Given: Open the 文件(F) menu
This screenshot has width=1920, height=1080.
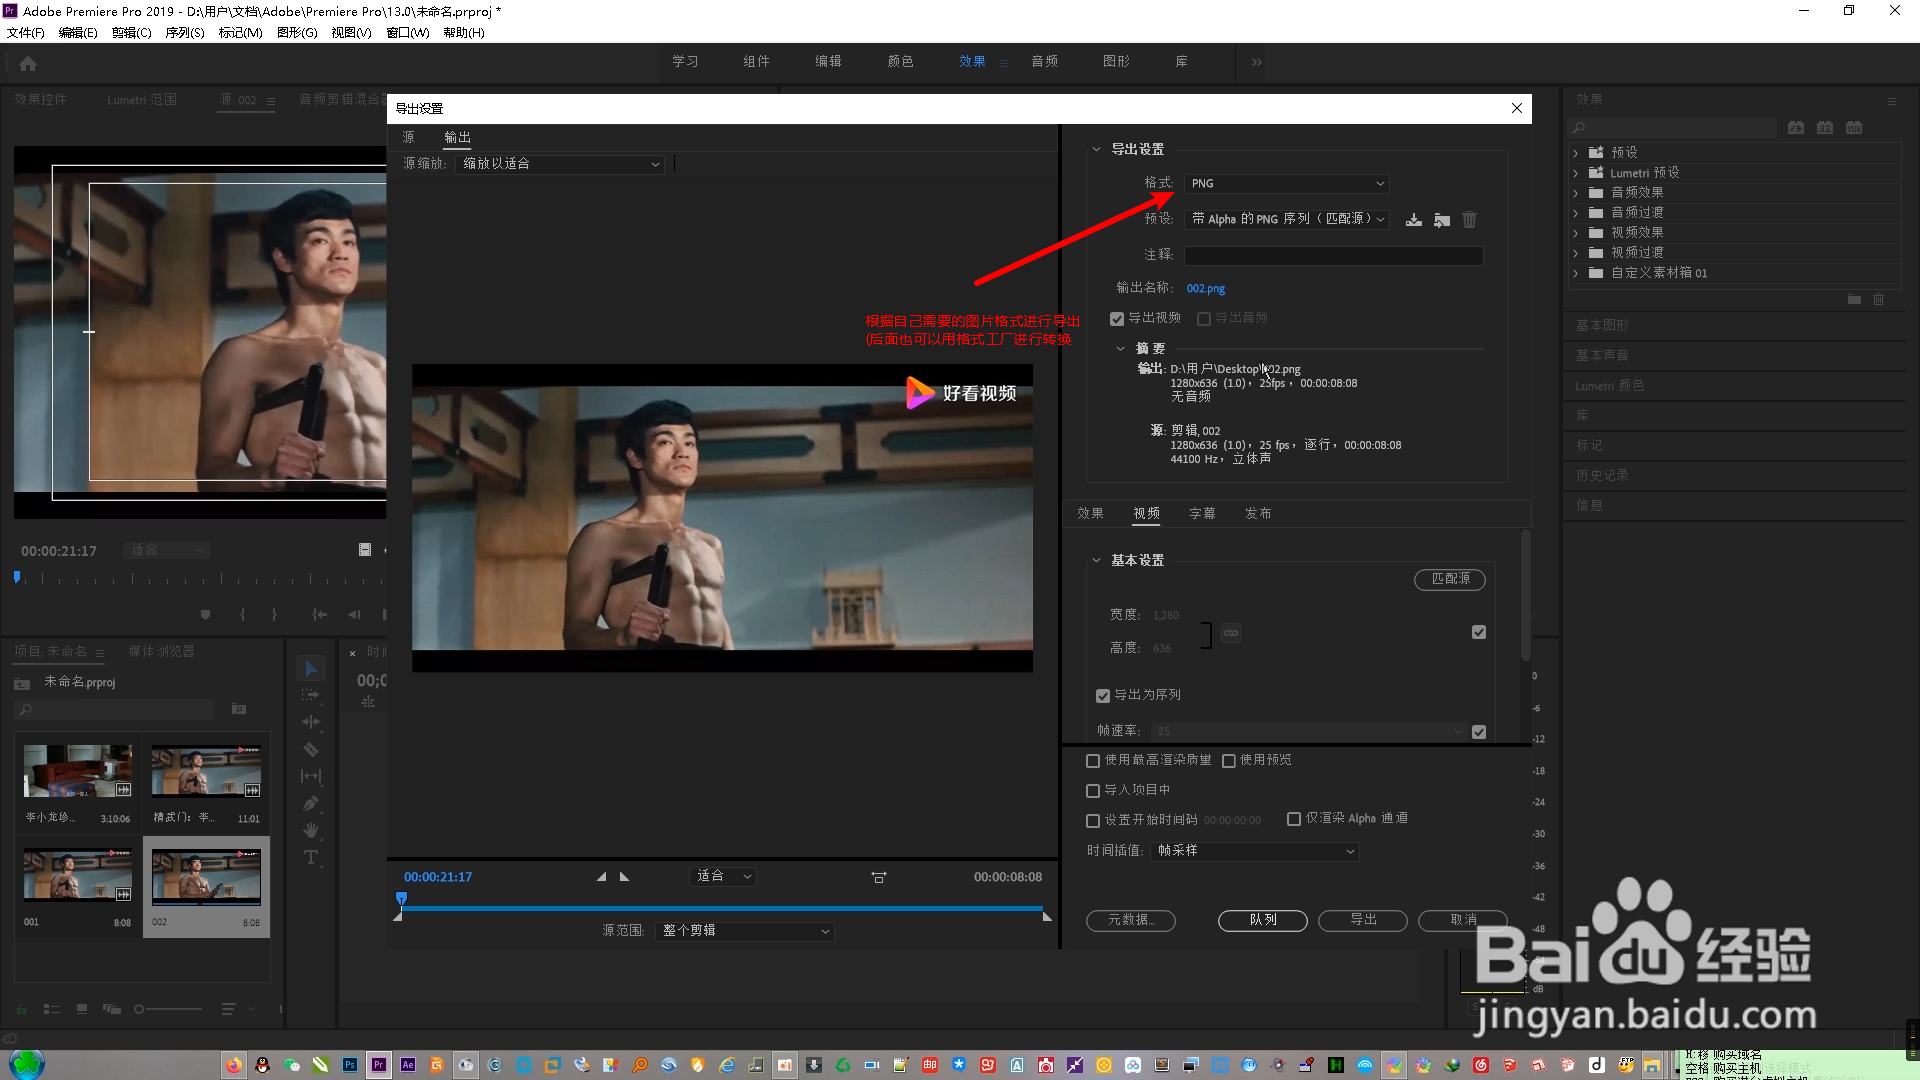Looking at the screenshot, I should [x=25, y=33].
